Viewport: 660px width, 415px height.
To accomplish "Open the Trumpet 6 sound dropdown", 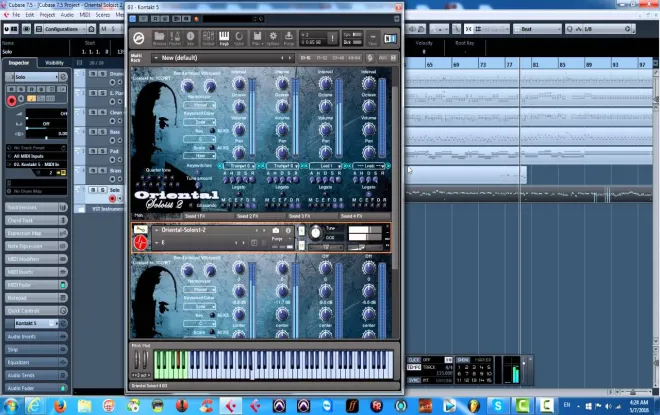I will click(x=240, y=166).
